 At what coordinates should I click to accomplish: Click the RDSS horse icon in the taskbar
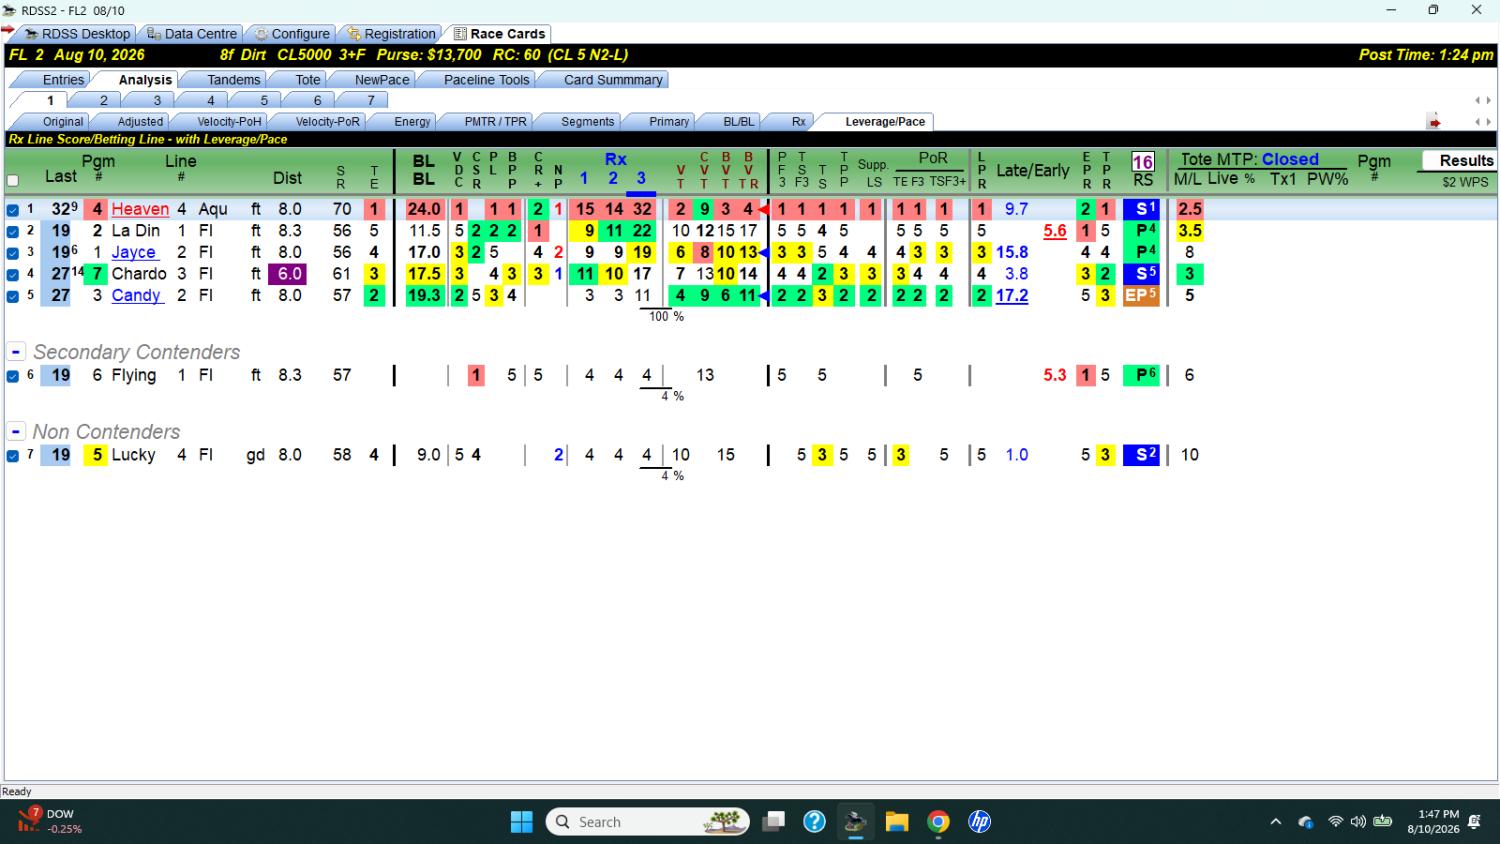pos(855,822)
